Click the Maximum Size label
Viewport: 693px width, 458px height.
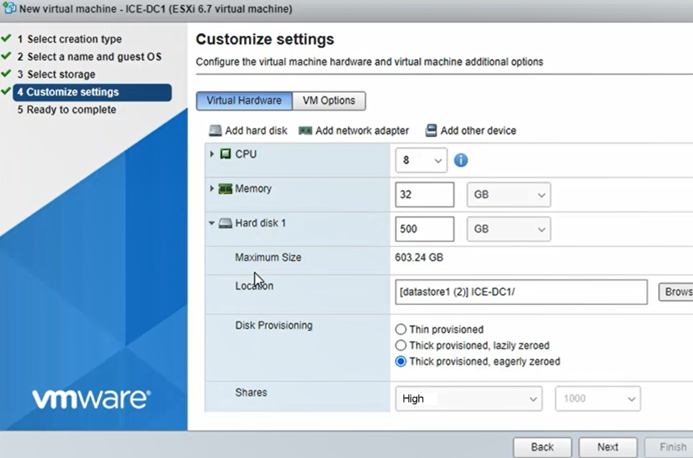(x=268, y=257)
